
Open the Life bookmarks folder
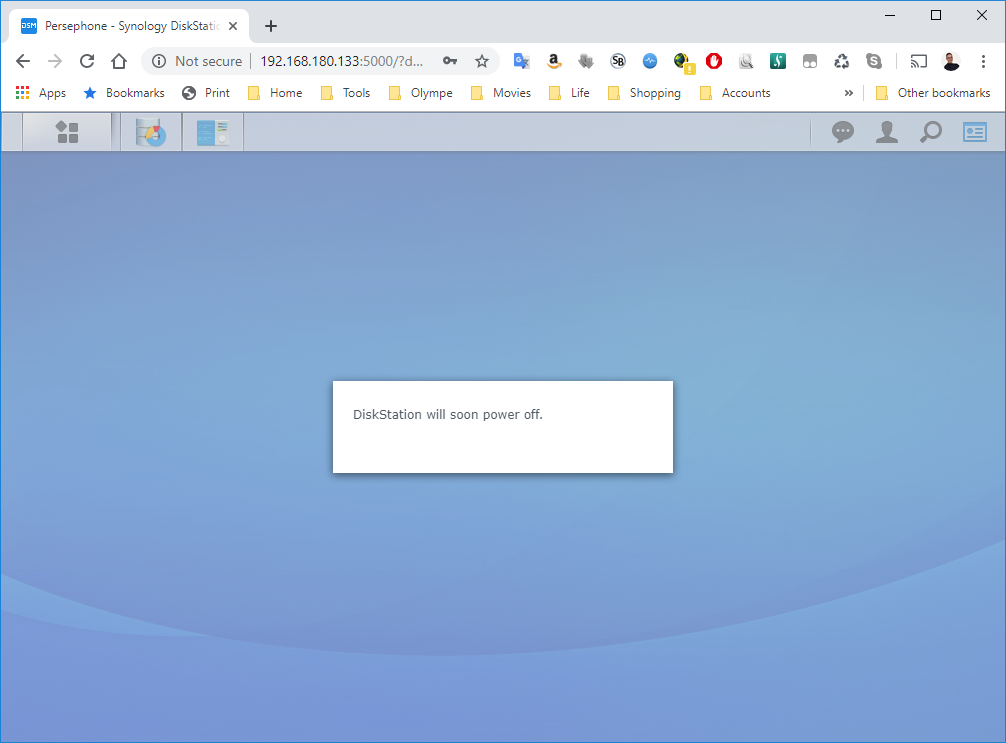click(x=570, y=93)
